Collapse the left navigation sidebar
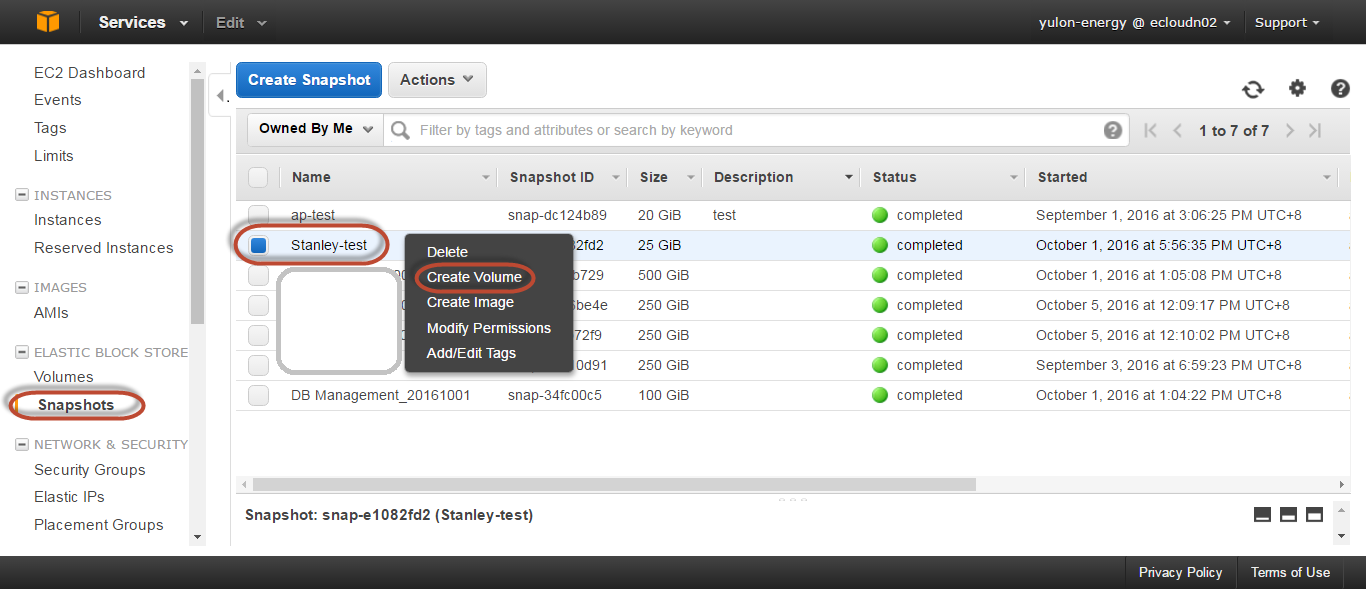Screen dimensions: 1366x589 coord(220,96)
